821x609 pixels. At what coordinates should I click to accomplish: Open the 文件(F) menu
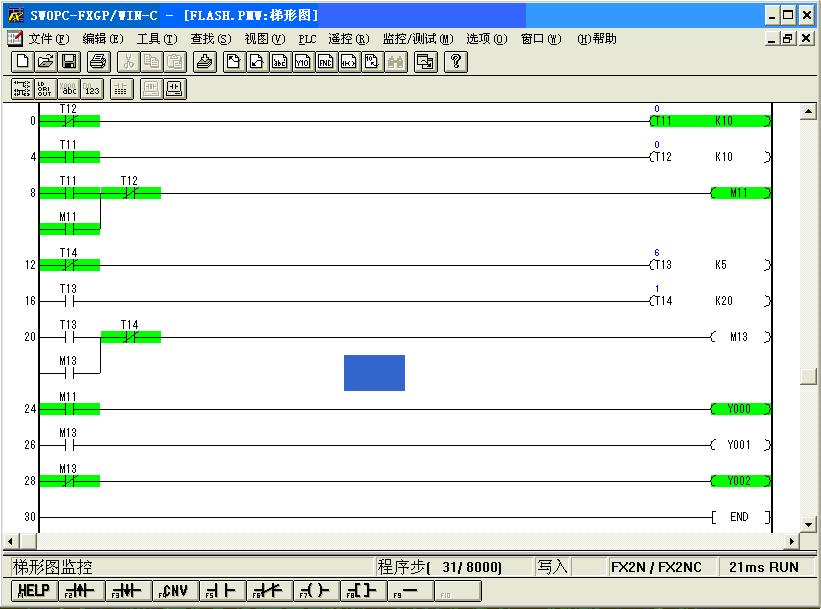[48, 39]
